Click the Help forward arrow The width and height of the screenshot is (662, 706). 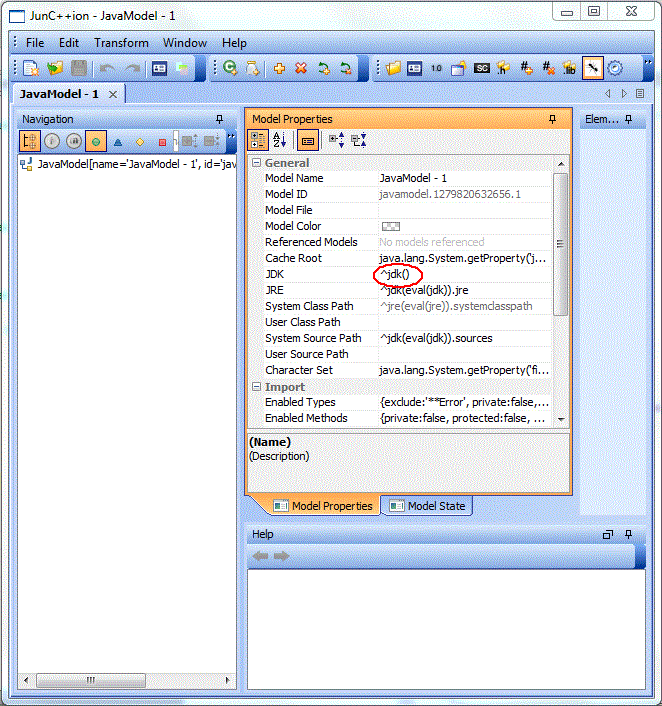click(x=281, y=556)
